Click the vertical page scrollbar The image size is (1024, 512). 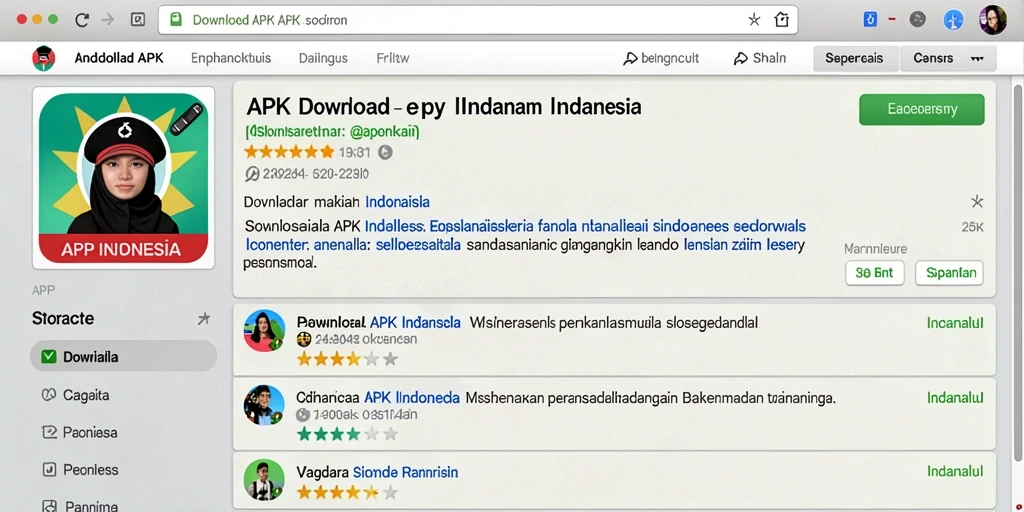click(1017, 271)
